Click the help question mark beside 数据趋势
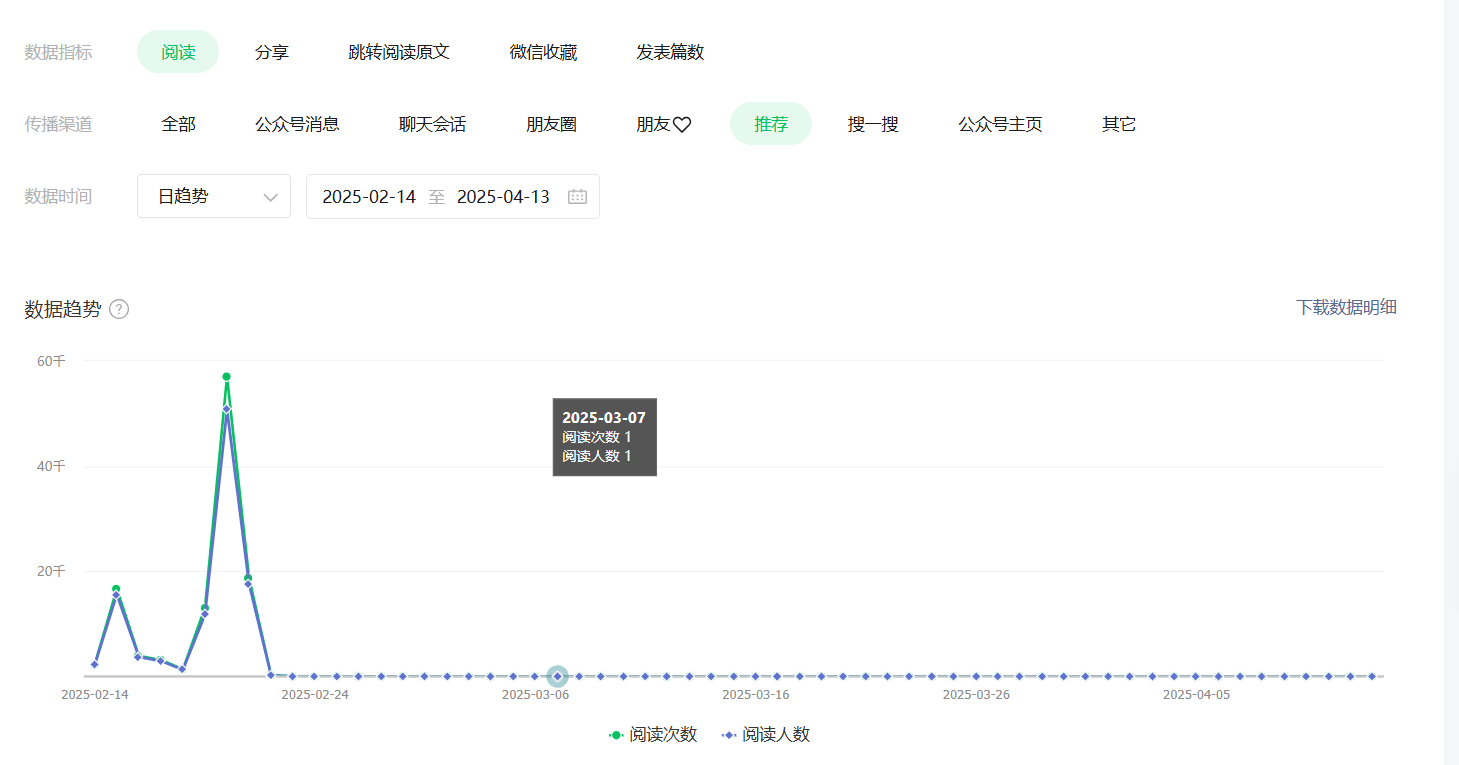This screenshot has width=1459, height=765. [119, 309]
